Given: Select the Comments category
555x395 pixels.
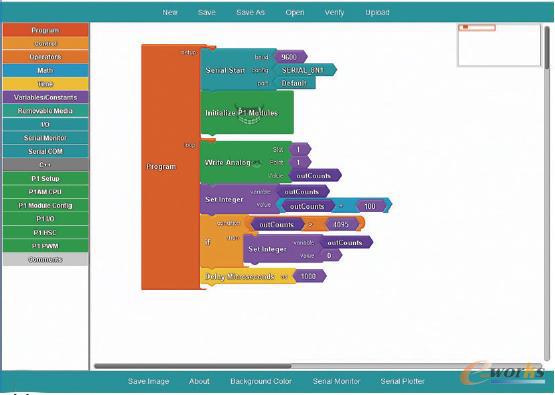Looking at the screenshot, I should click(x=45, y=259).
